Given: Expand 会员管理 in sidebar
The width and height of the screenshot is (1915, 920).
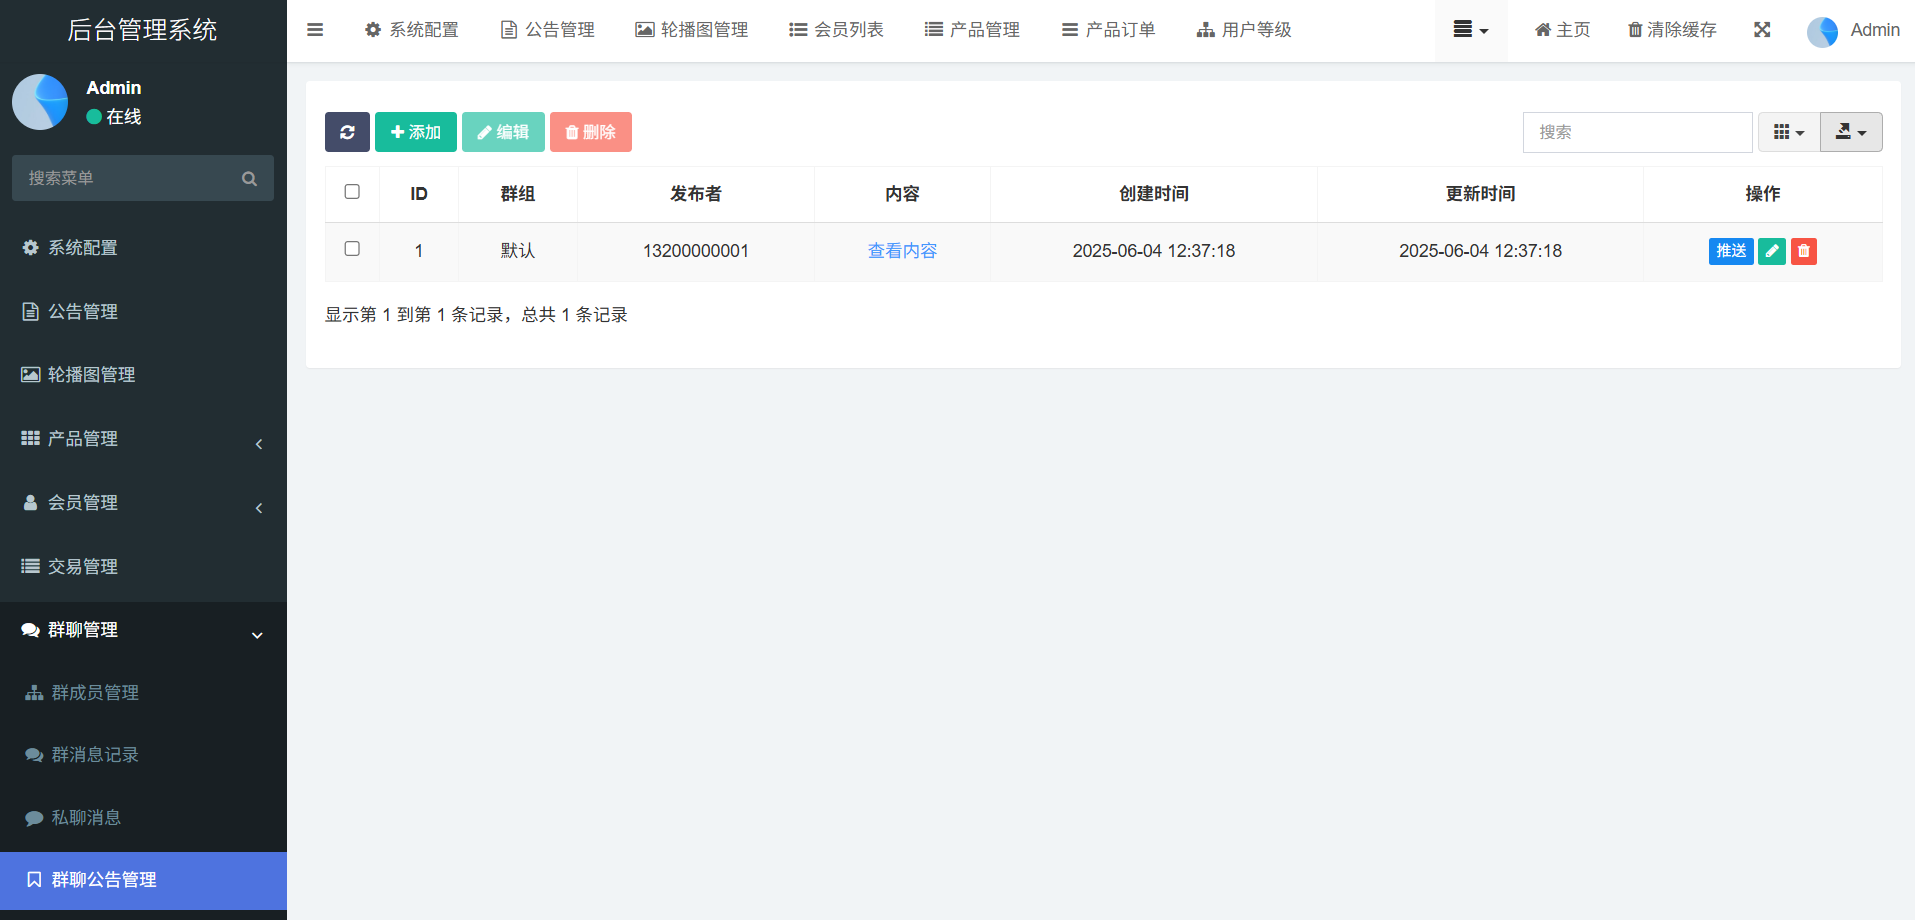Looking at the screenshot, I should click(x=143, y=503).
